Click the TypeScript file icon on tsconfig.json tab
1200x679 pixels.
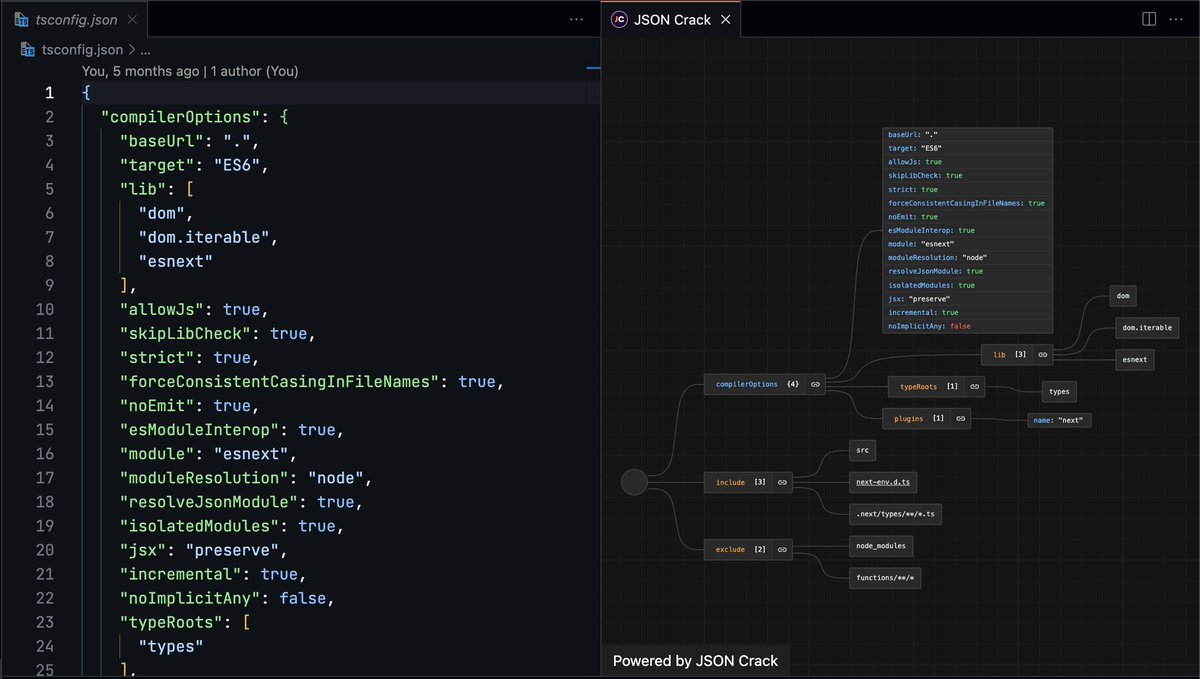pos(20,18)
